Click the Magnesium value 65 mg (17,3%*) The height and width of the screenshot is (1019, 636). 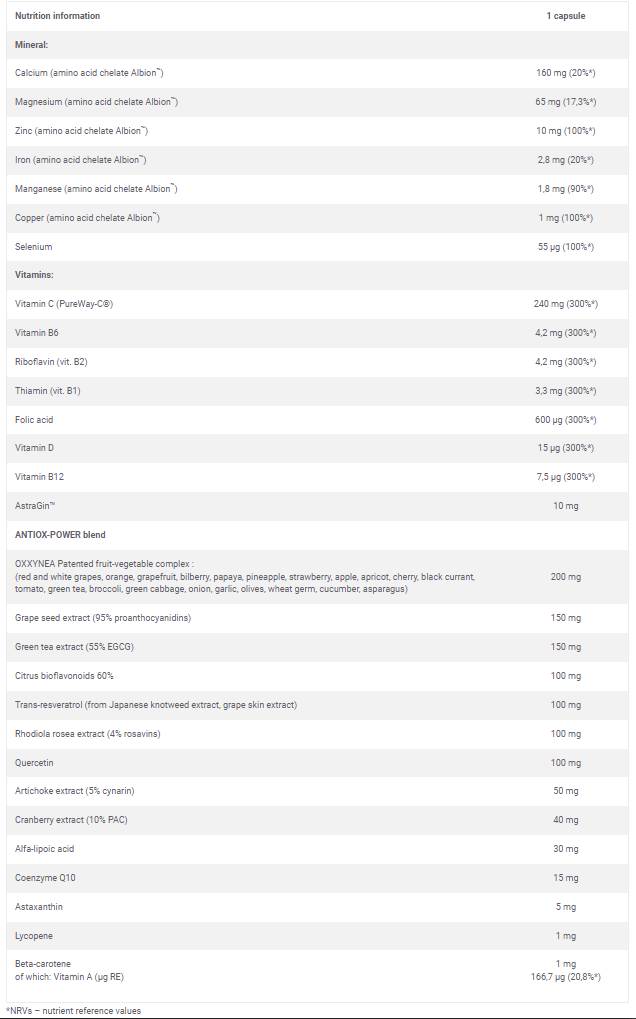[x=565, y=102]
